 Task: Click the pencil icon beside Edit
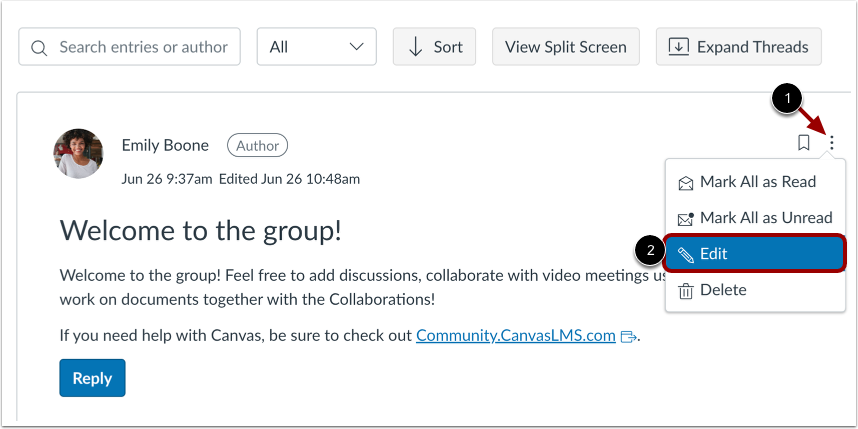686,254
